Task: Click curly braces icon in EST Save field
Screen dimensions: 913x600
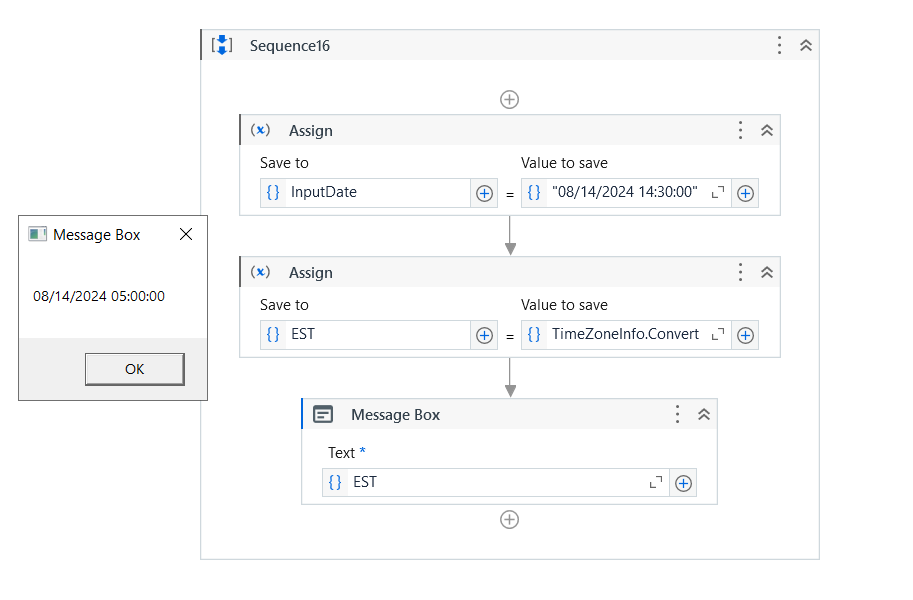Action: click(273, 334)
